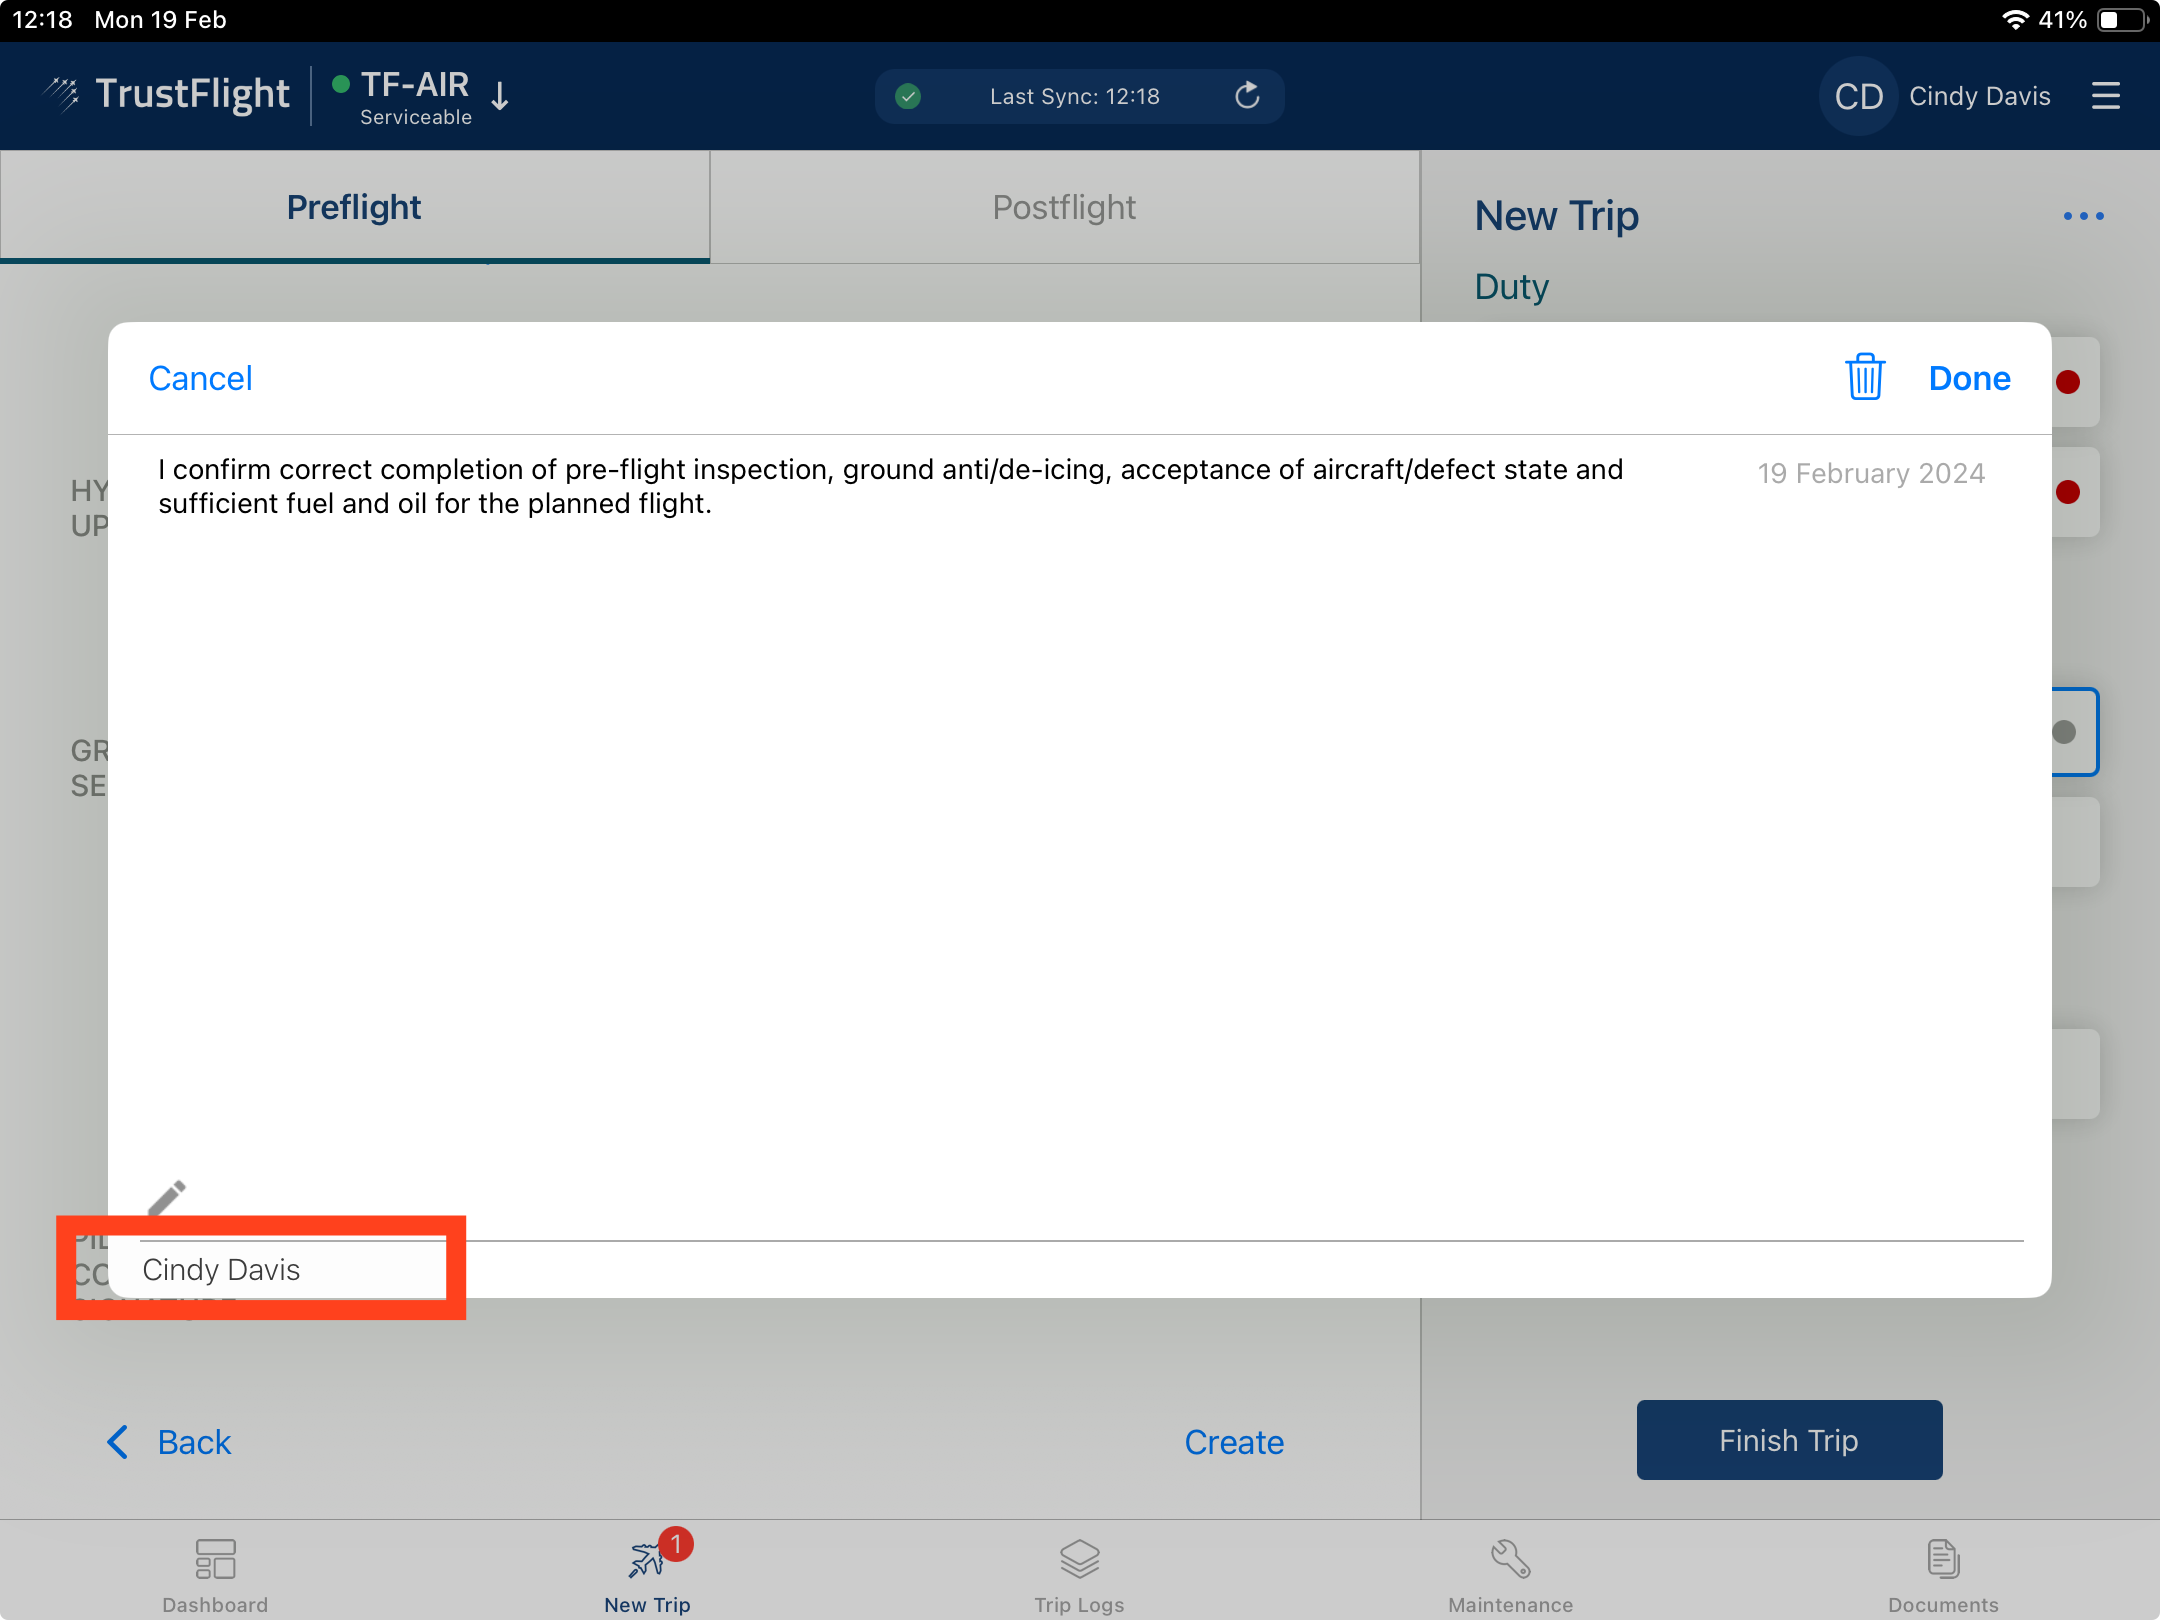The image size is (2160, 1620).
Task: Click the Finish Trip button
Action: (x=1788, y=1440)
